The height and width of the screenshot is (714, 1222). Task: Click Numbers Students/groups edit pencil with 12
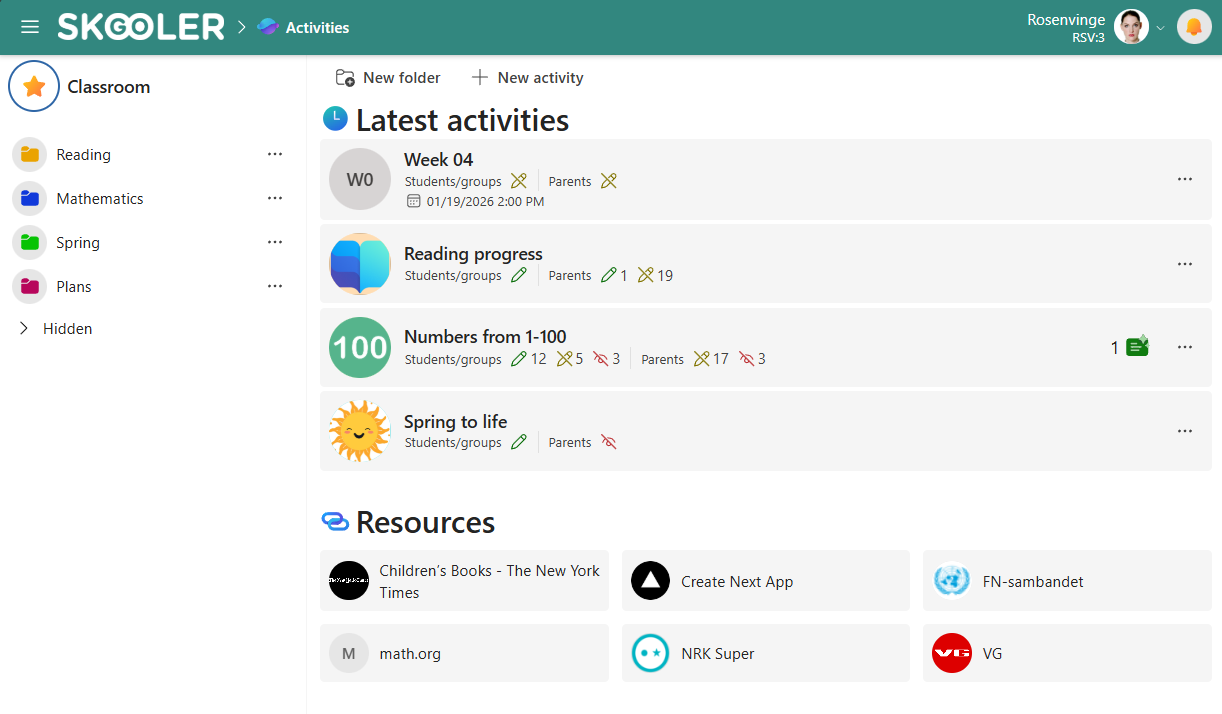click(x=518, y=359)
